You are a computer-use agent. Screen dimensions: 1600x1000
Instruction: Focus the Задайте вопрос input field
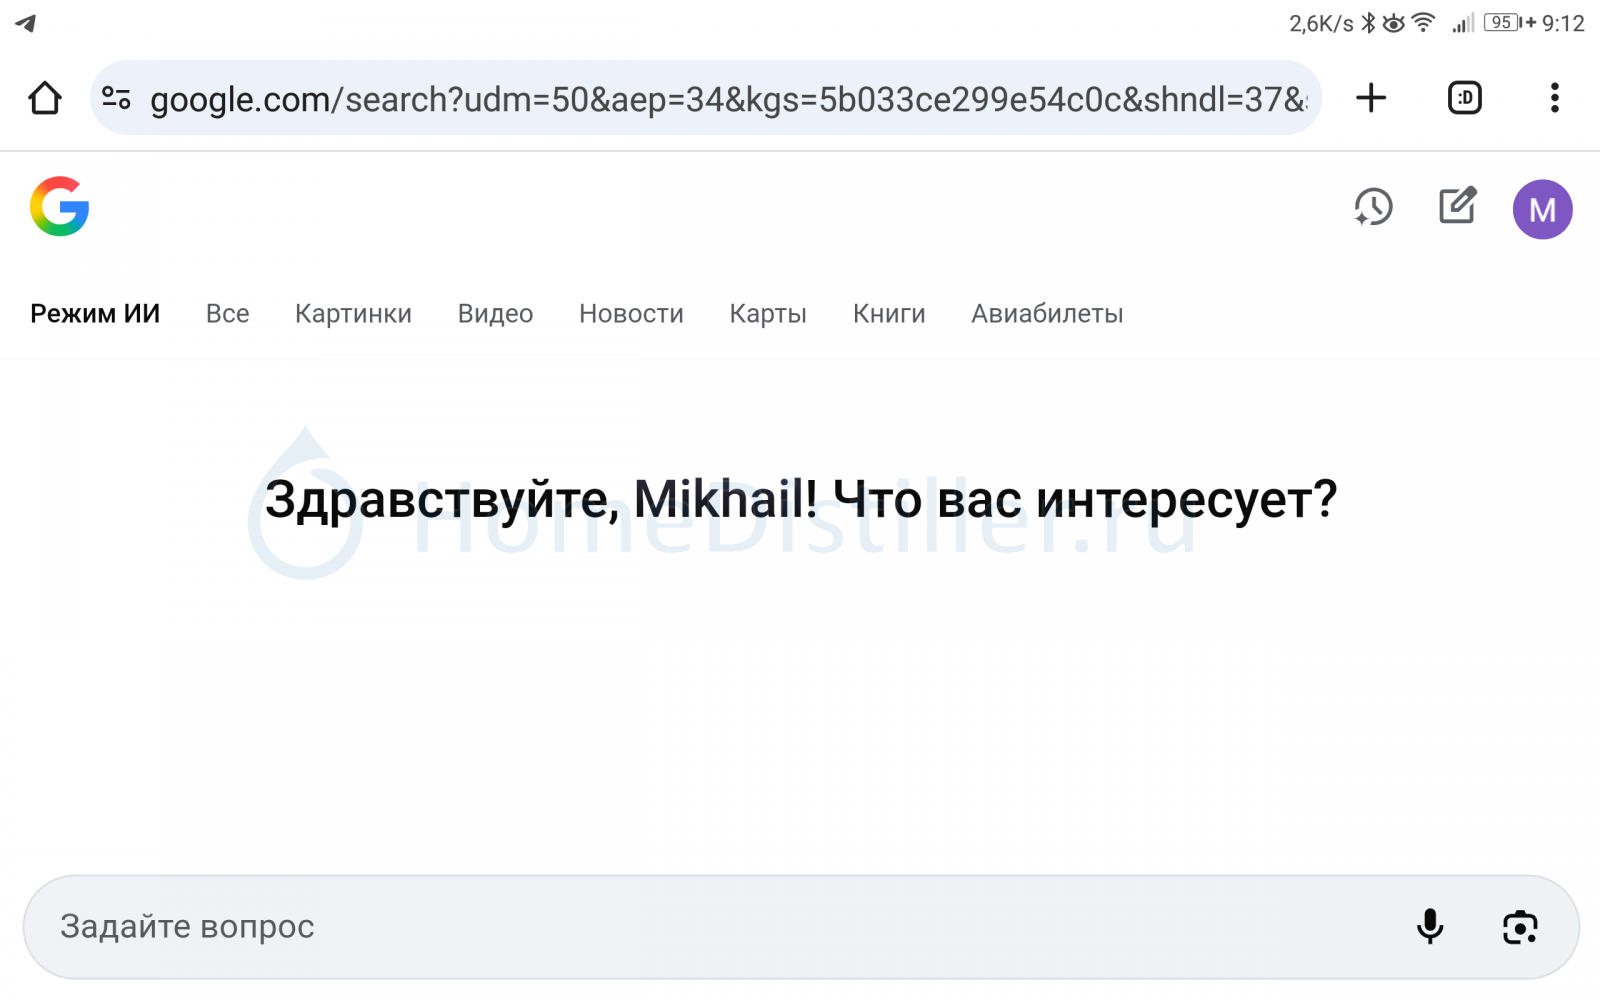pos(700,927)
